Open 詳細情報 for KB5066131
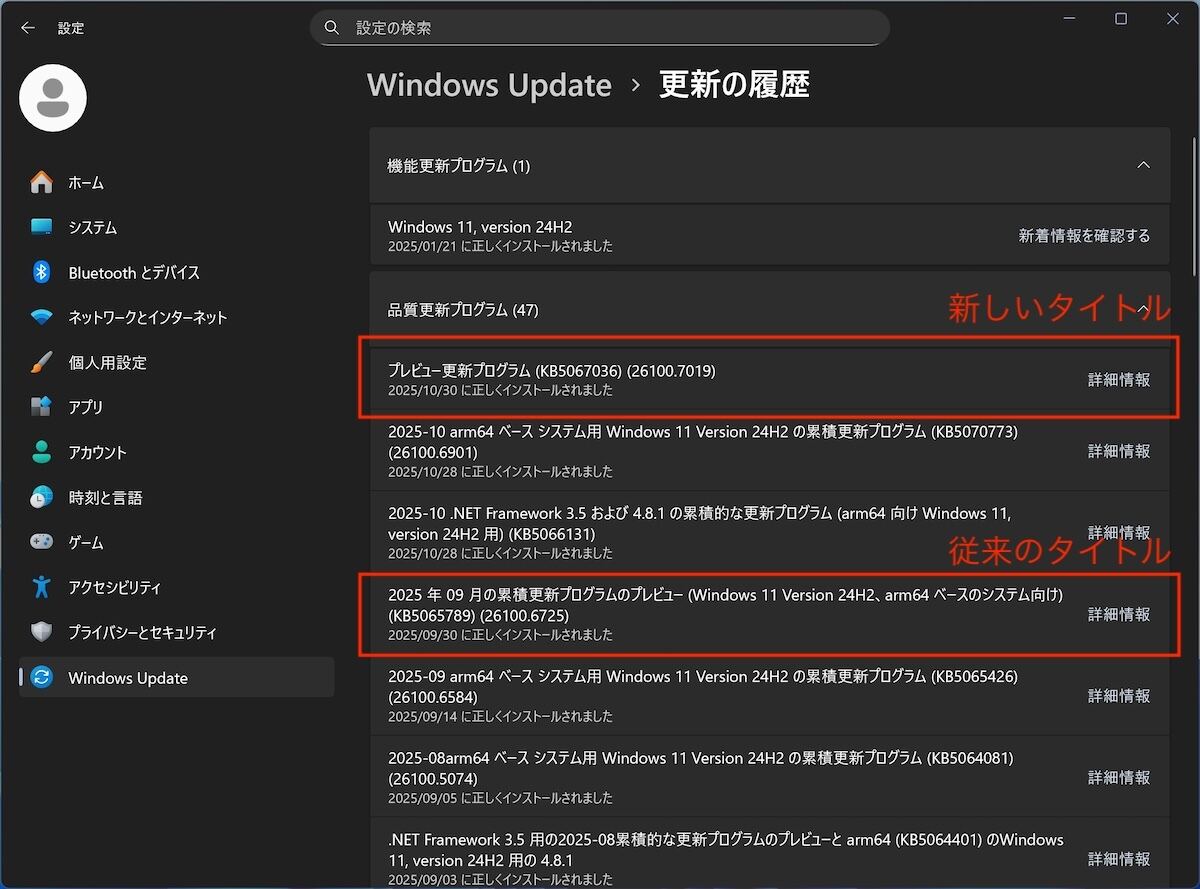This screenshot has height=889, width=1200. click(x=1119, y=533)
